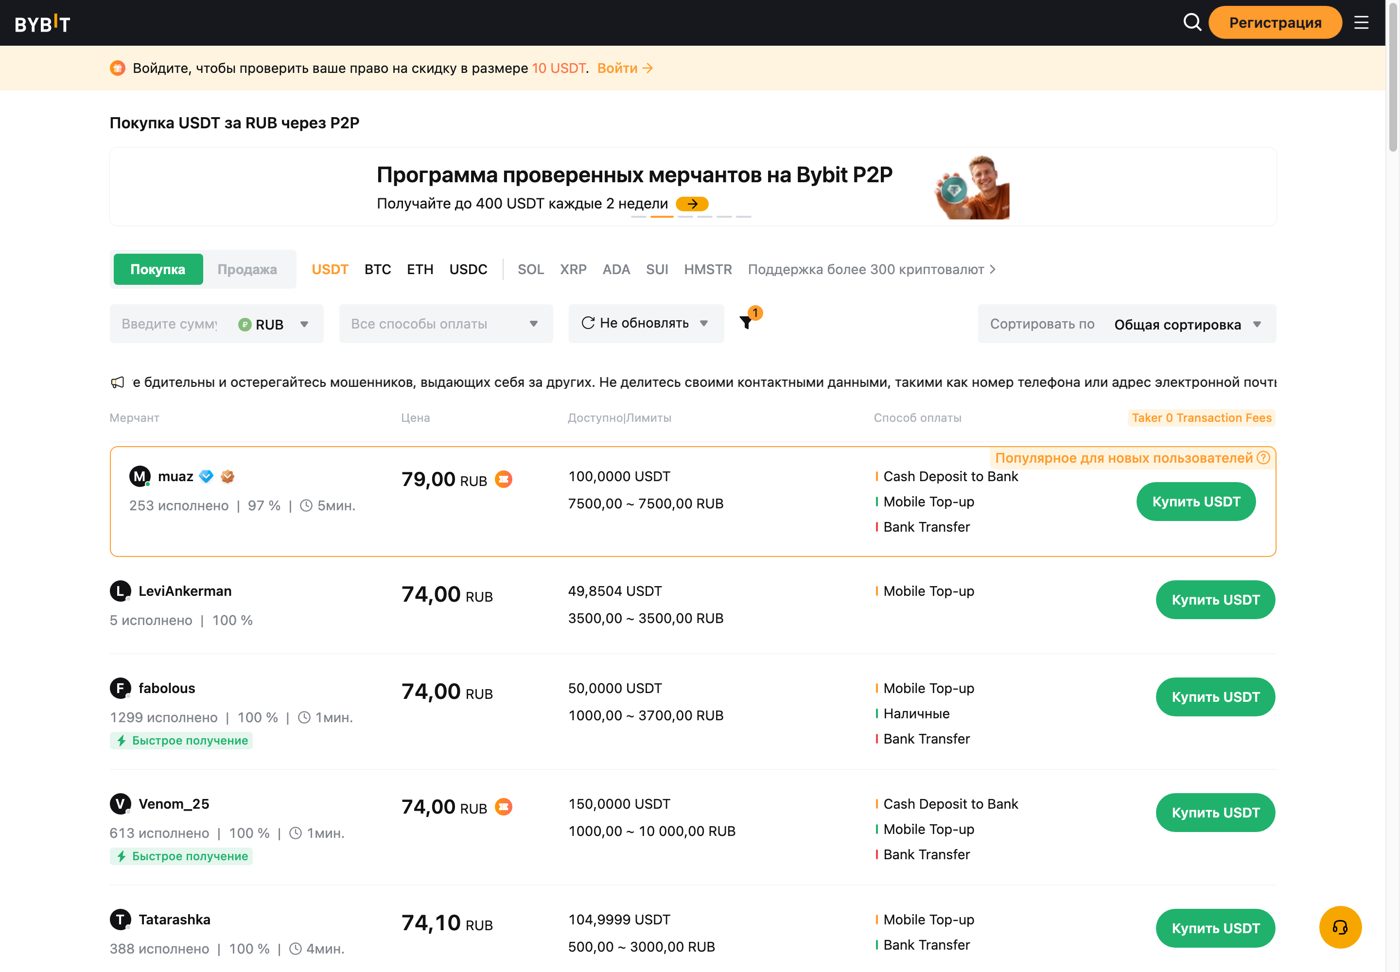The height and width of the screenshot is (972, 1400).
Task: Click Venom_25's Быстрое получение tag
Action: click(x=181, y=856)
